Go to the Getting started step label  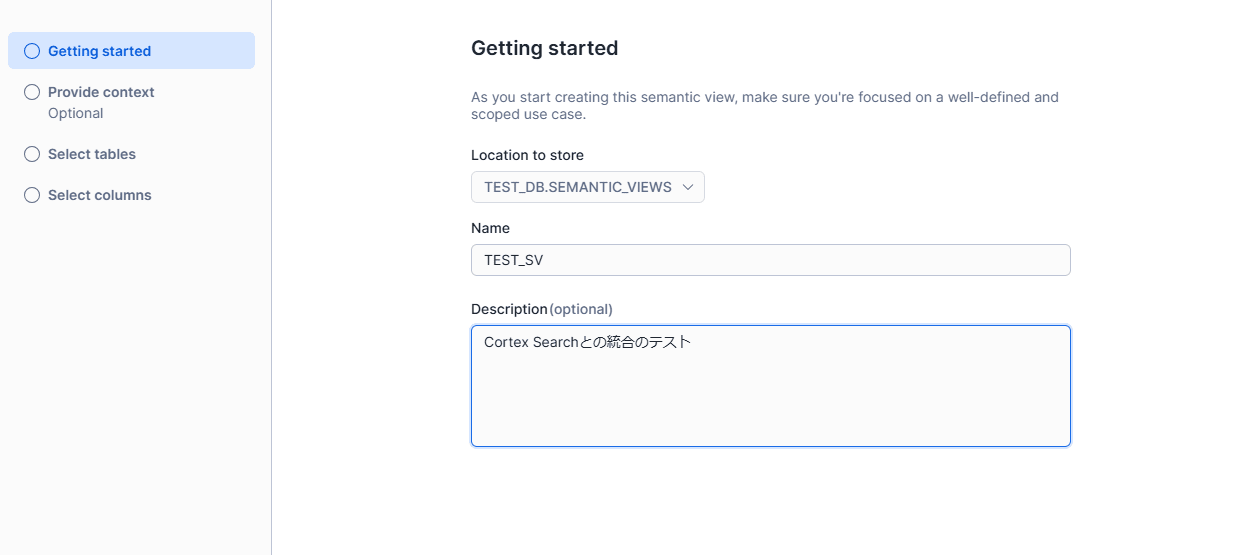[x=99, y=51]
